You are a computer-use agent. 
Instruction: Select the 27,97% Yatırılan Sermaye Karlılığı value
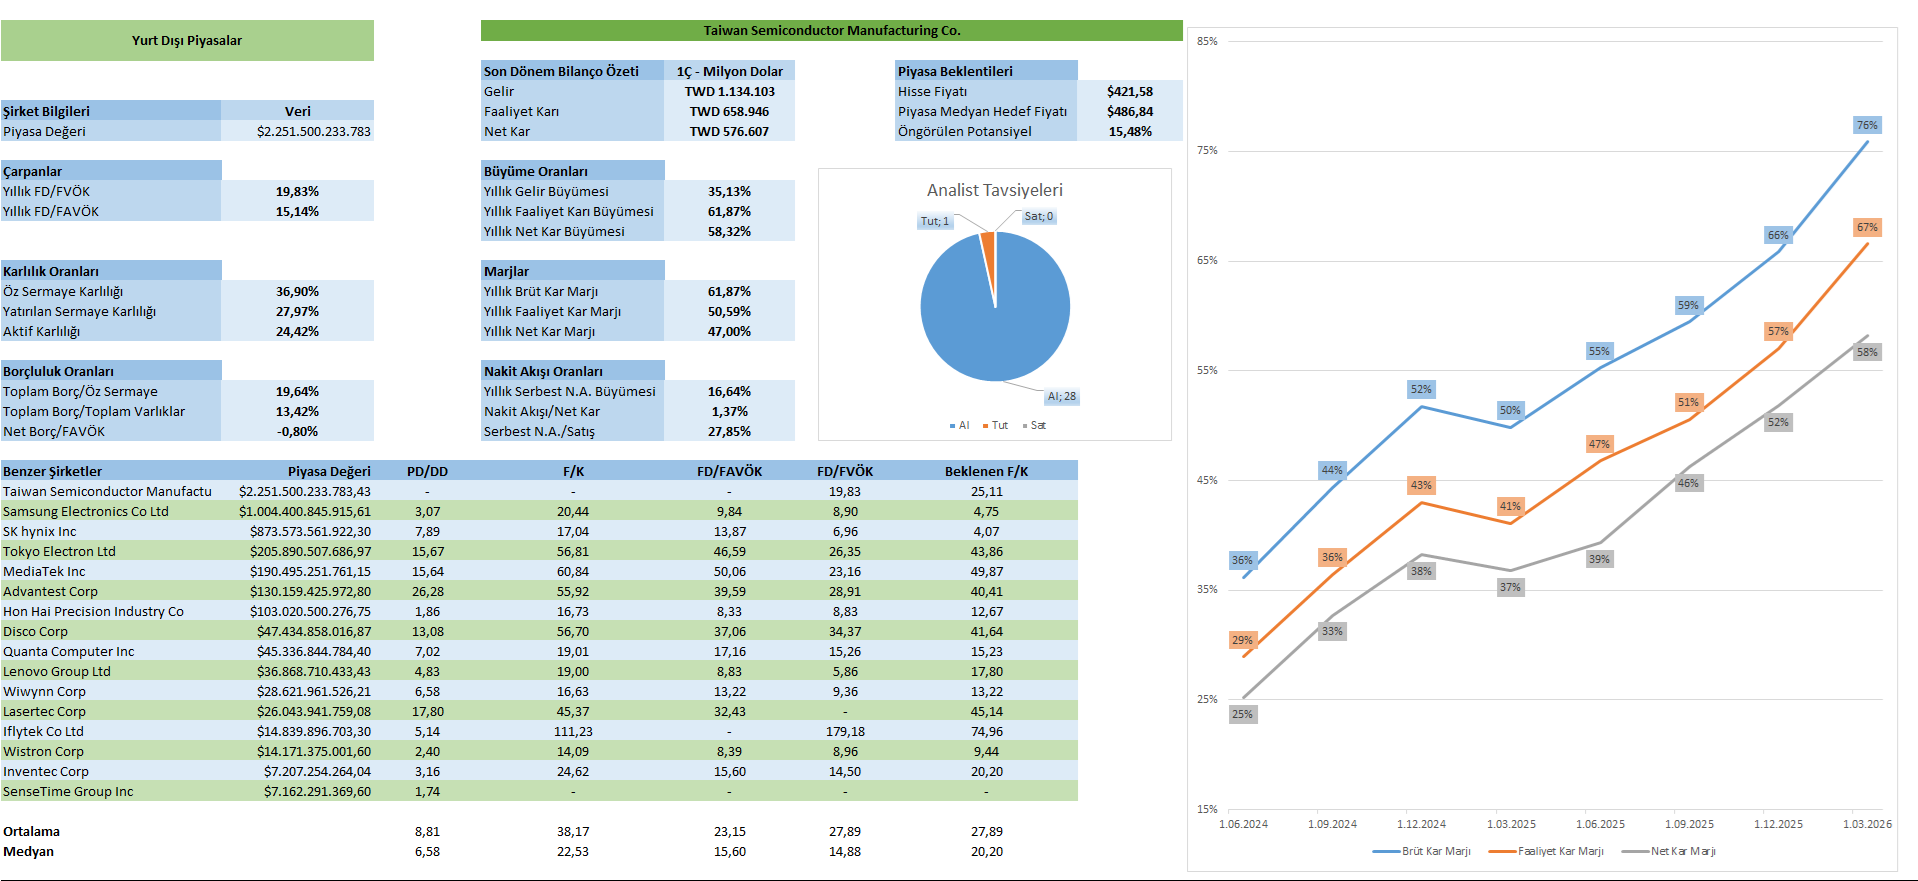(x=297, y=311)
